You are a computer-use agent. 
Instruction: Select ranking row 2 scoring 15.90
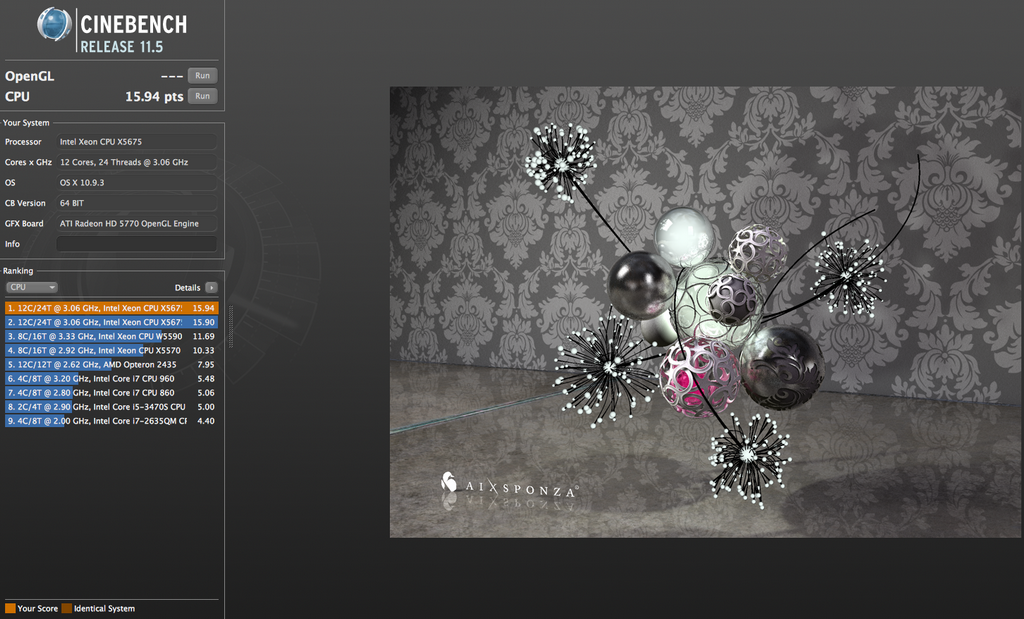111,322
